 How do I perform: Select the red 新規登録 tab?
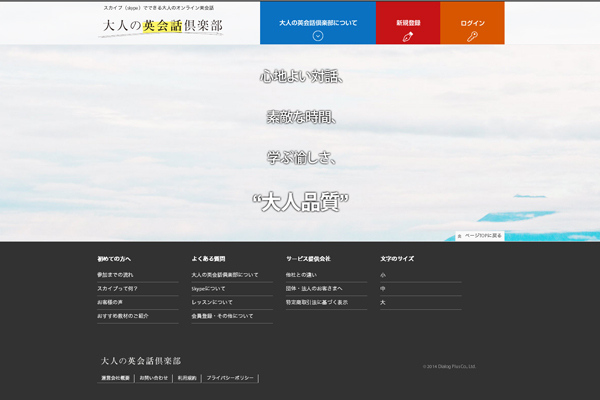pyautogui.click(x=407, y=22)
